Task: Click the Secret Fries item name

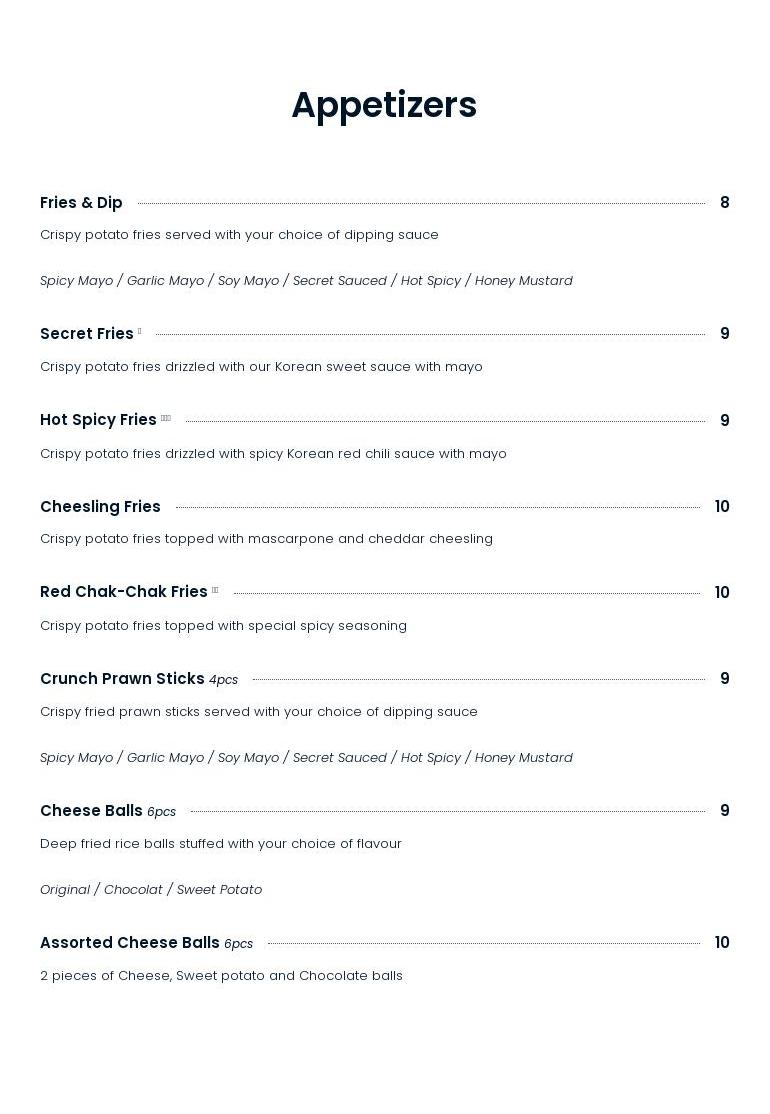Action: 87,334
